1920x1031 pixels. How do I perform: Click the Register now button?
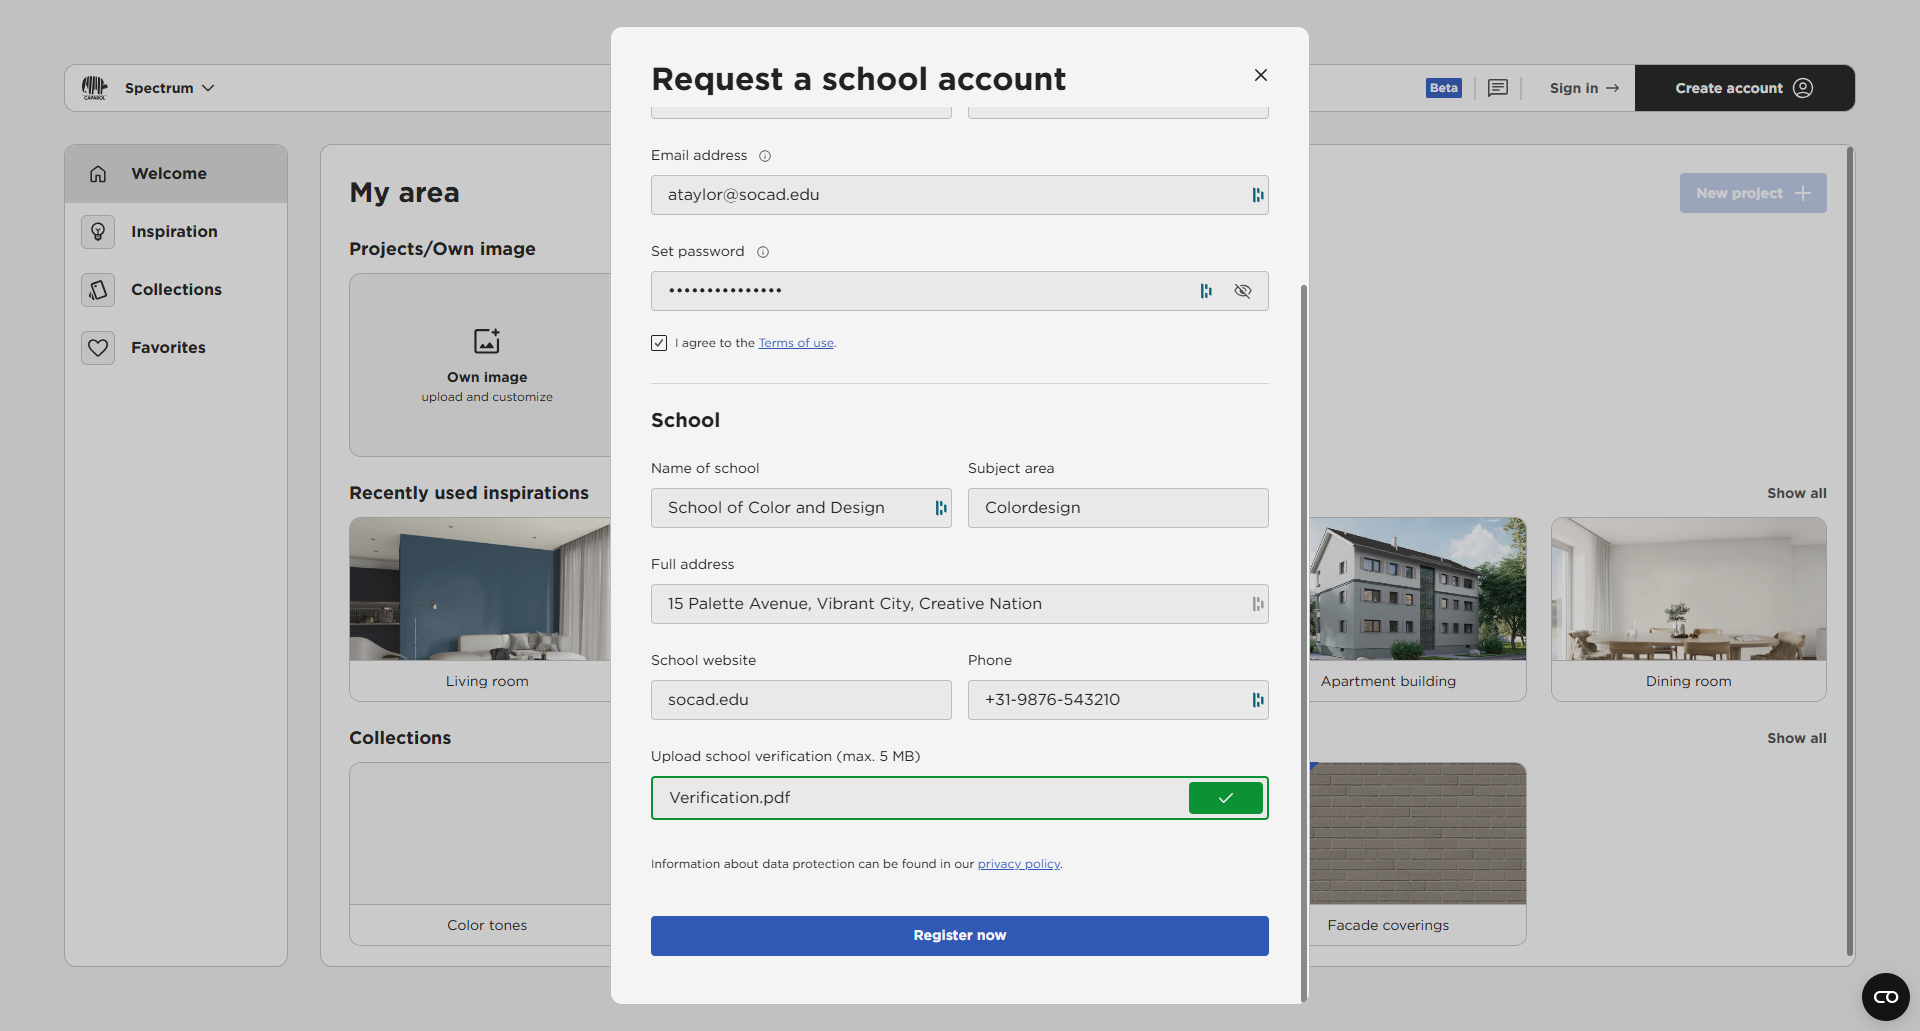959,935
